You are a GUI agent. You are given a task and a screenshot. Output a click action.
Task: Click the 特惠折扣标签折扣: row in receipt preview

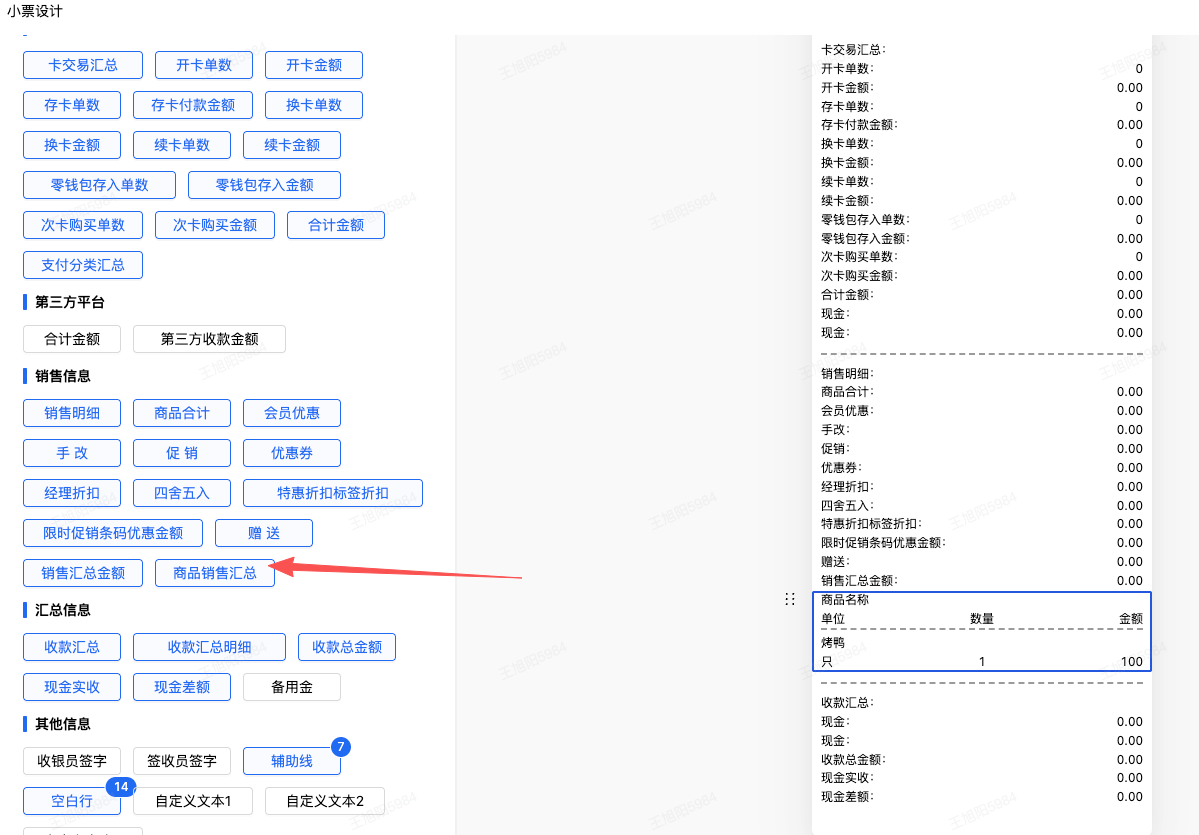(982, 524)
